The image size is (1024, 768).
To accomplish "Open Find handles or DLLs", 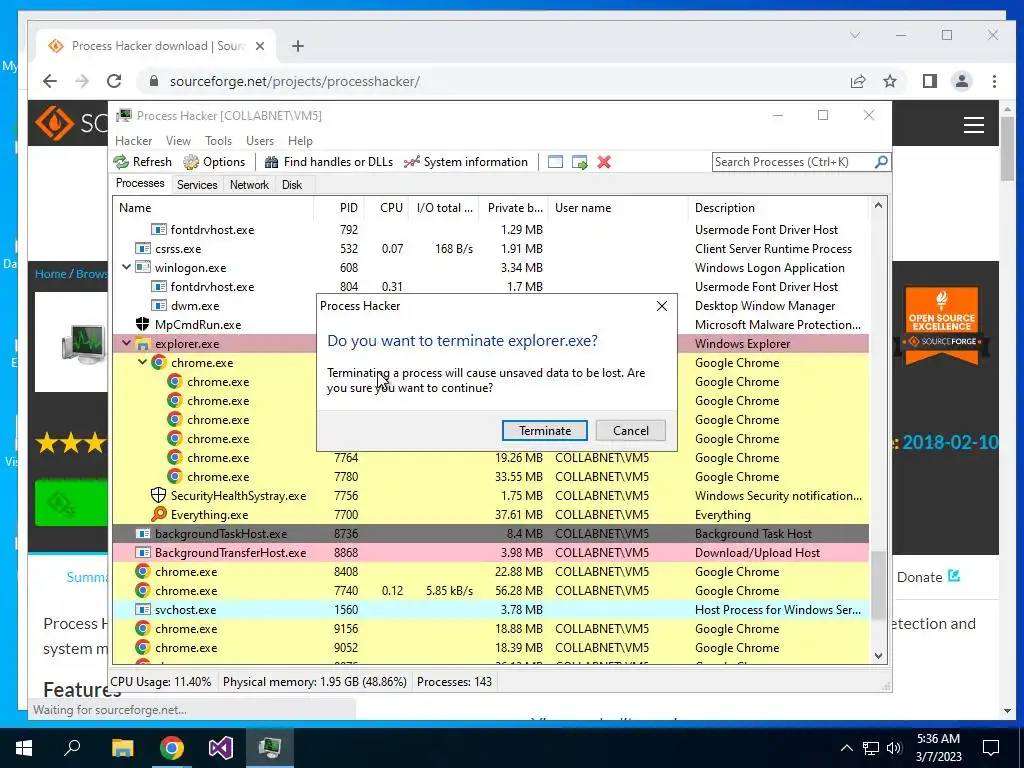I will point(329,162).
